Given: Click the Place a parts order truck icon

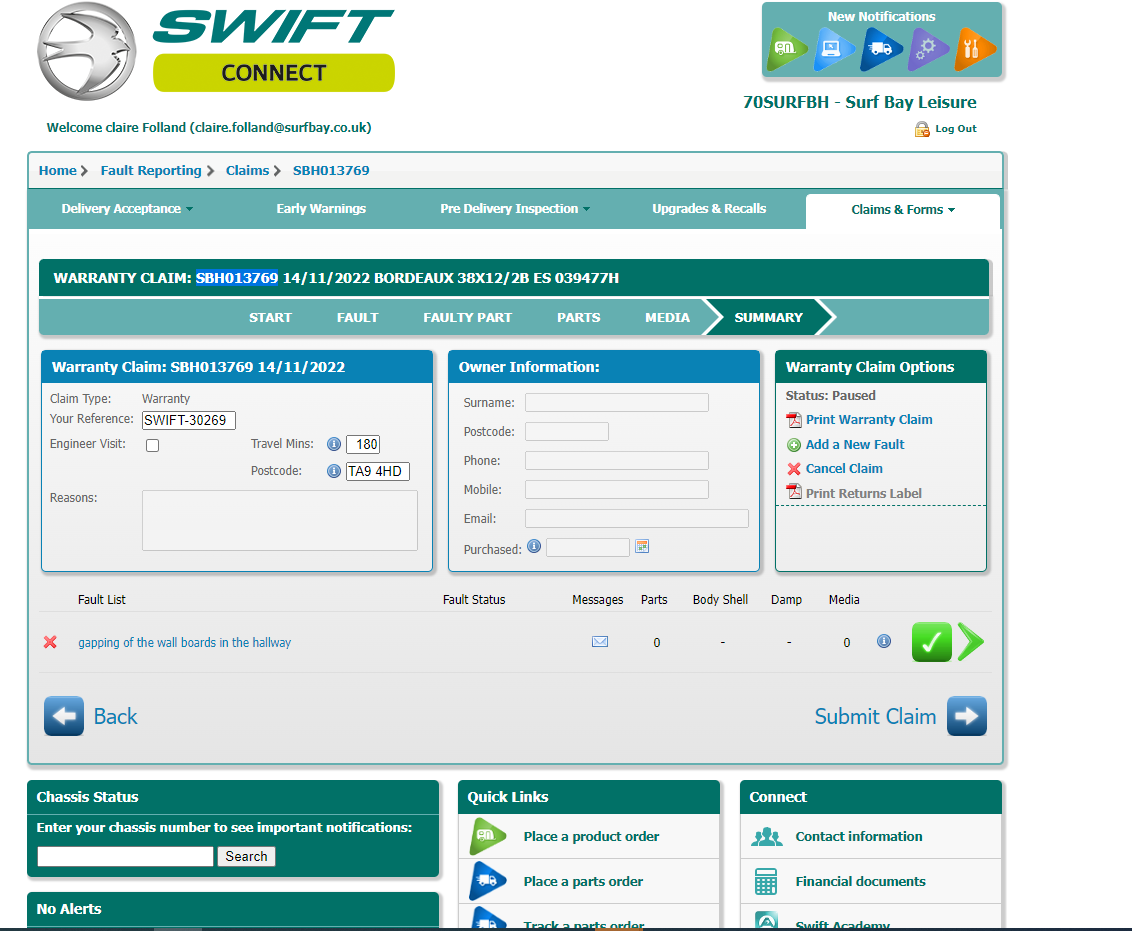Looking at the screenshot, I should pos(487,881).
